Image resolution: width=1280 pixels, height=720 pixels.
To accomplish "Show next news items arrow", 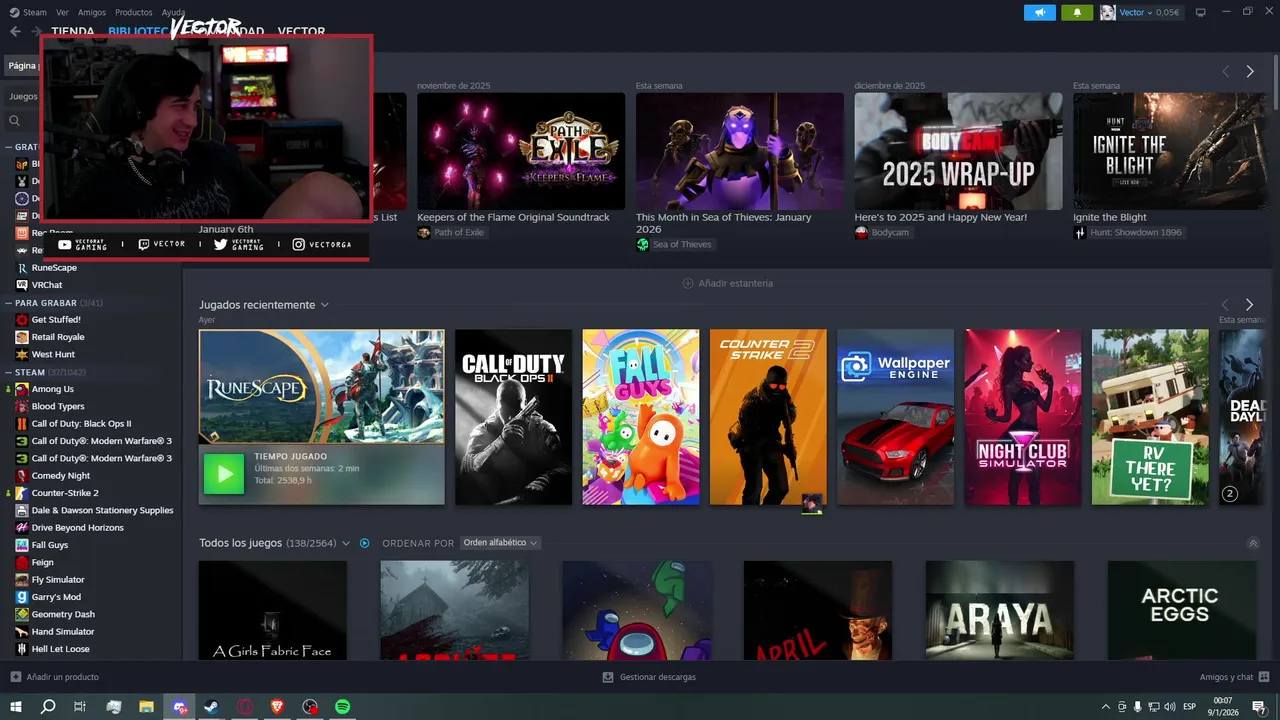I will click(x=1250, y=72).
